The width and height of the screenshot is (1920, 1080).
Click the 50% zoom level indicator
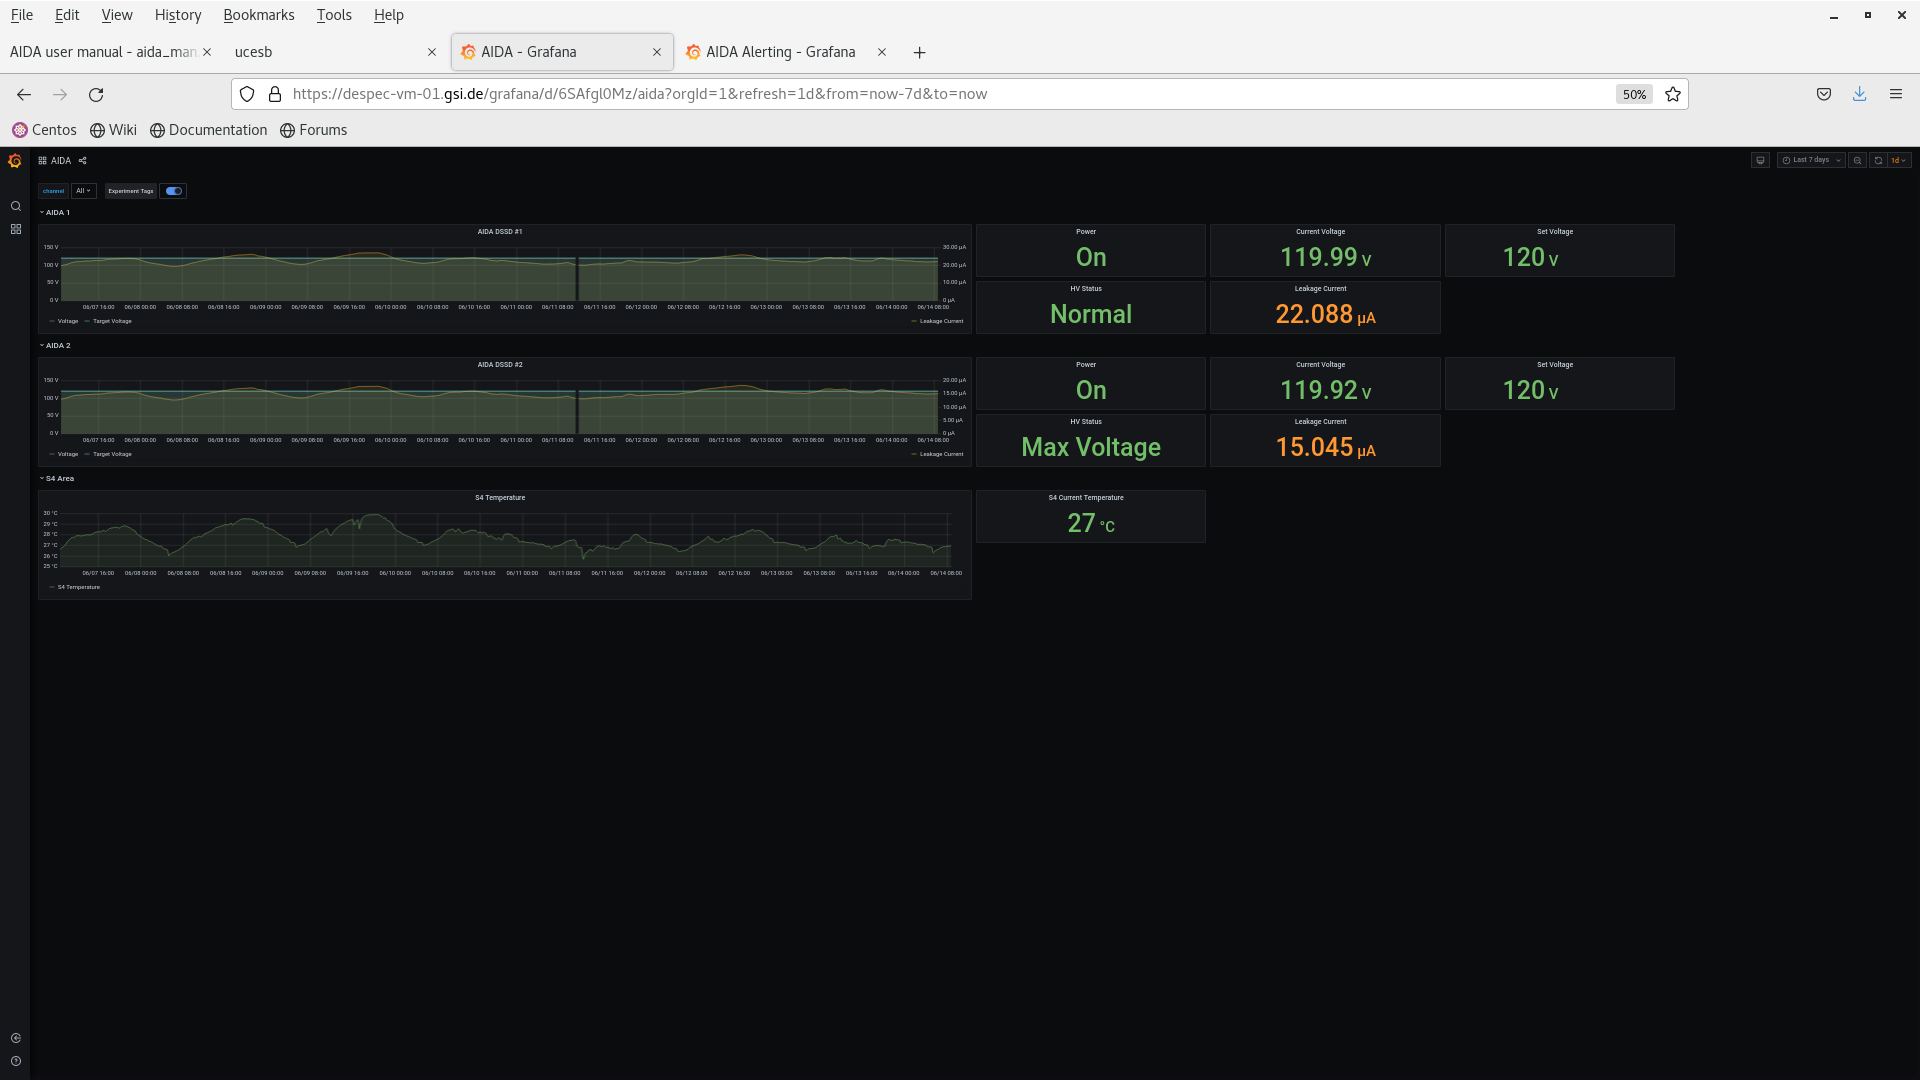tap(1634, 94)
